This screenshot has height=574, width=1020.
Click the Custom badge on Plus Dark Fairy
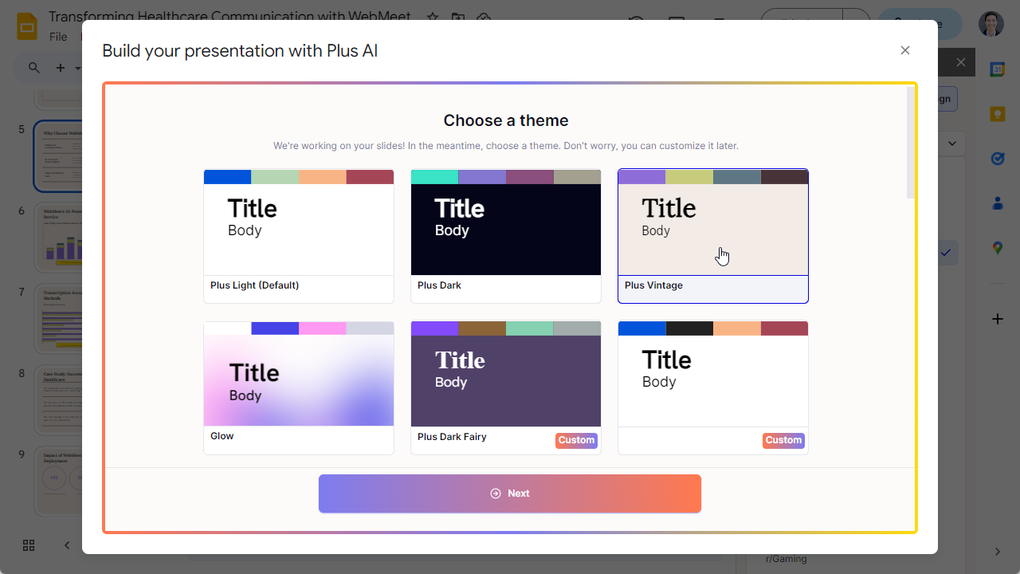576,440
